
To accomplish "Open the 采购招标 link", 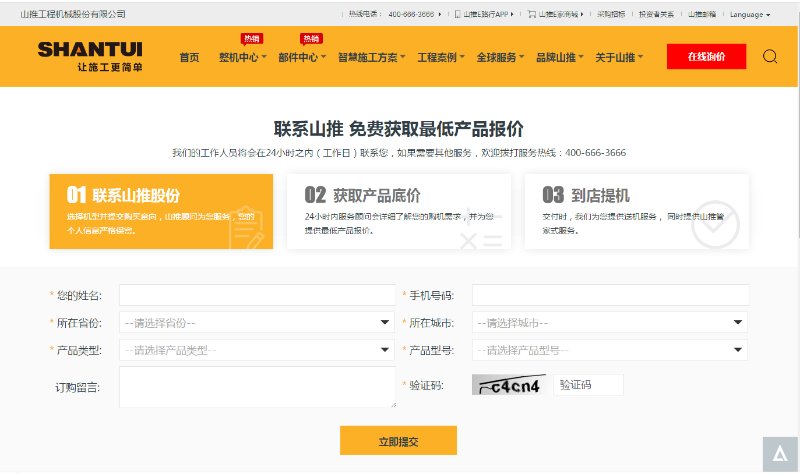I will (611, 14).
